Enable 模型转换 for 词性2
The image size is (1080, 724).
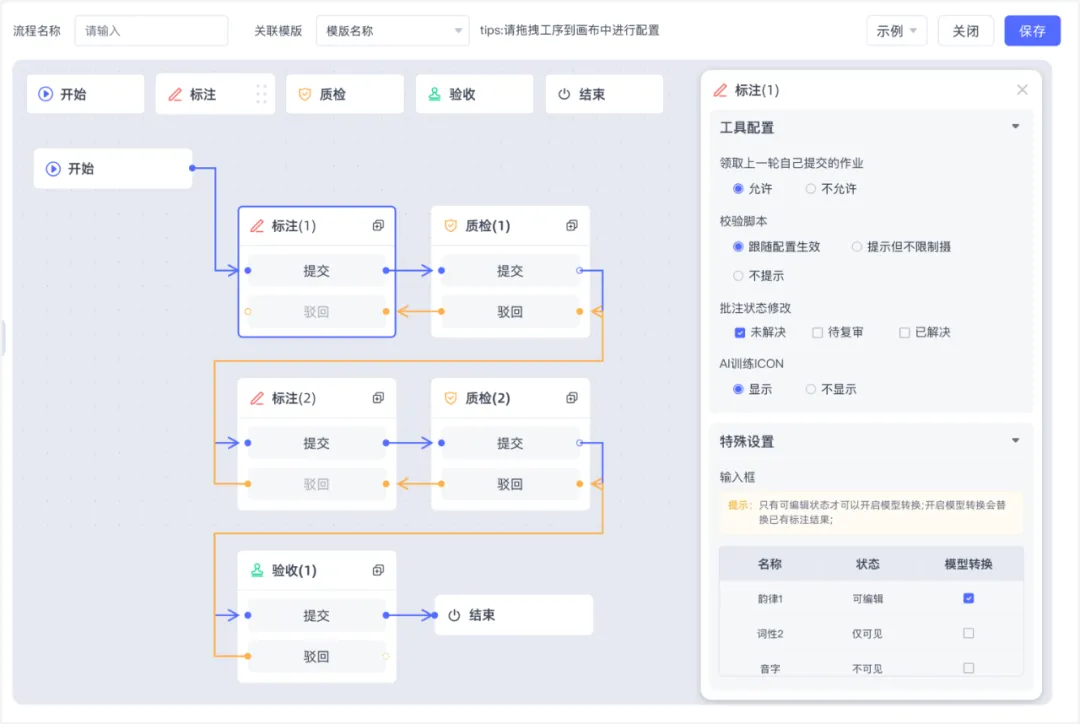(x=967, y=633)
